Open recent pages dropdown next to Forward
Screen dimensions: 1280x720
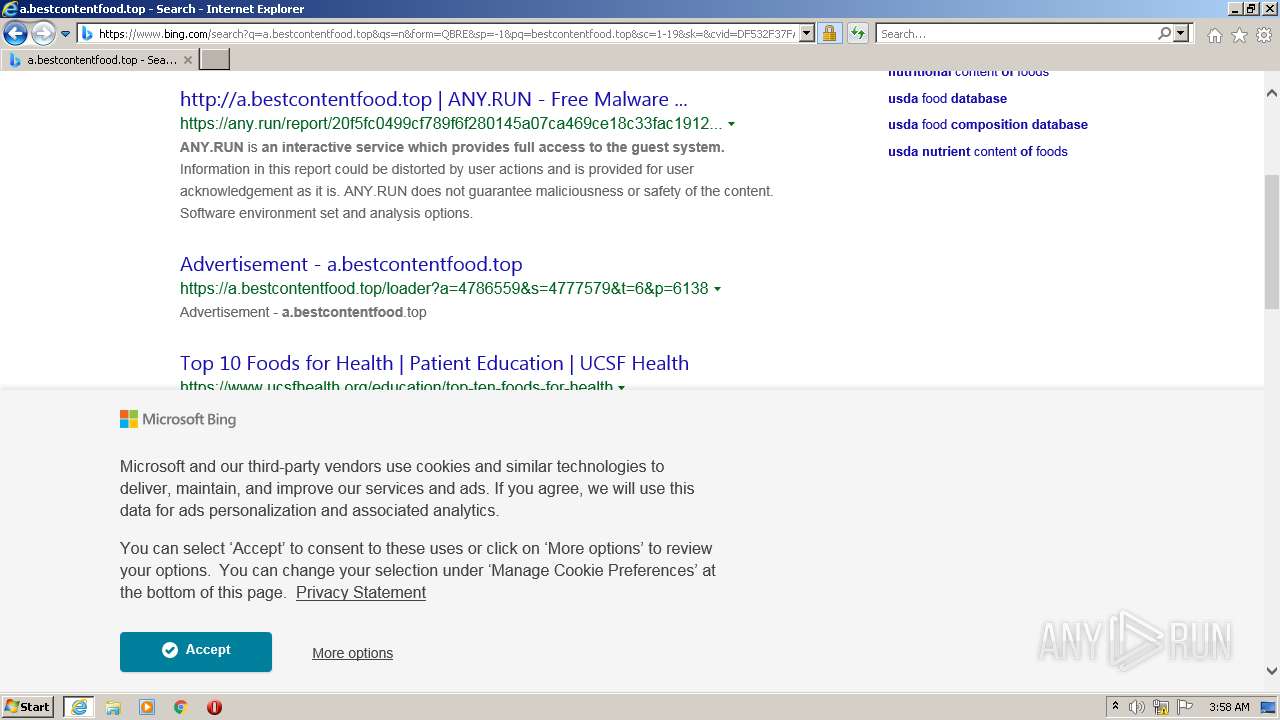tap(65, 34)
